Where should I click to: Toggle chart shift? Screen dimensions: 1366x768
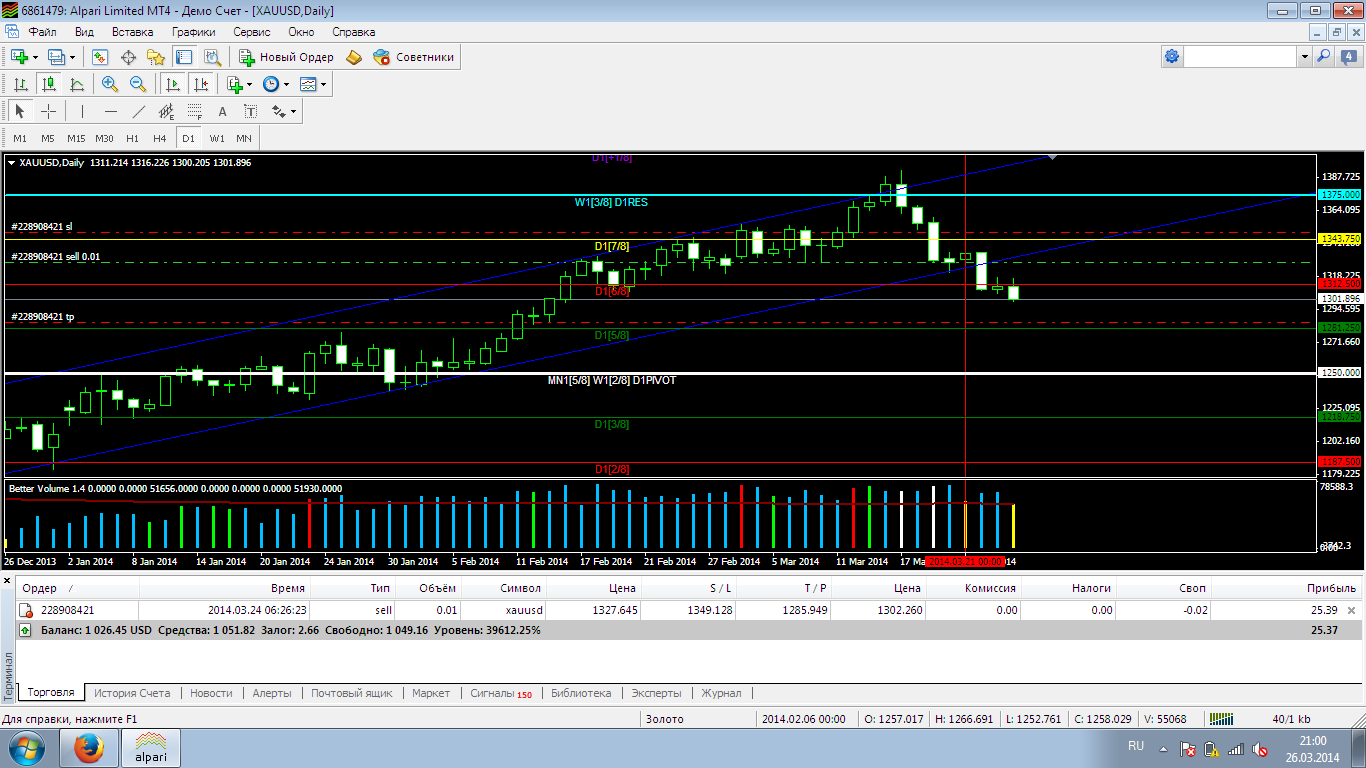201,84
